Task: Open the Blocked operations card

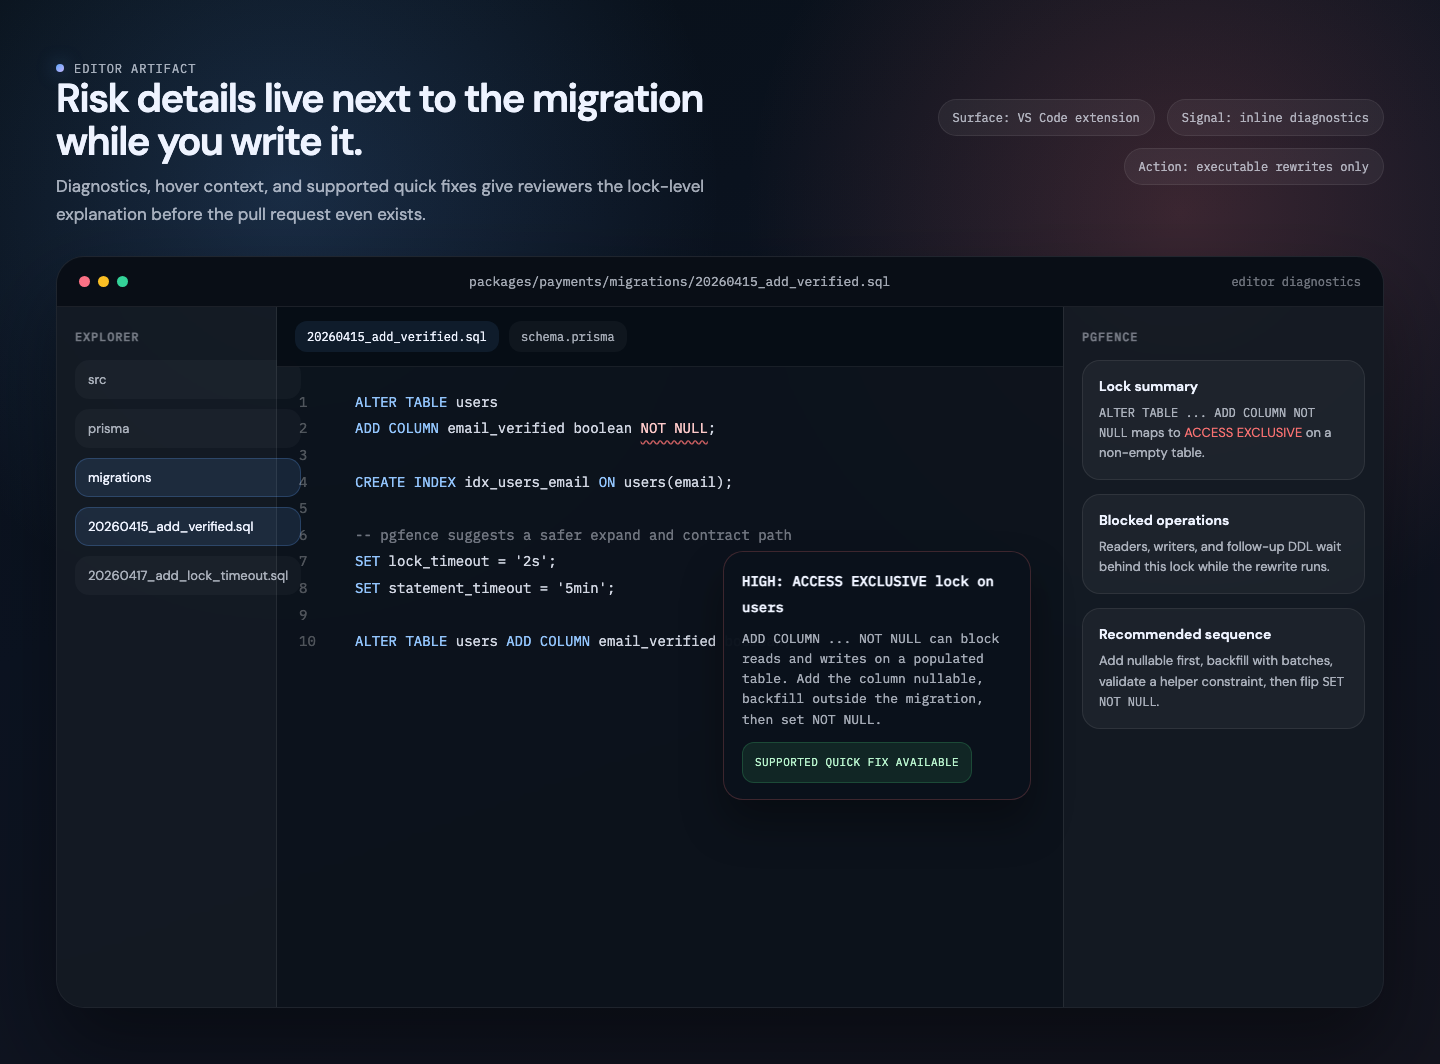Action: click(x=1222, y=544)
